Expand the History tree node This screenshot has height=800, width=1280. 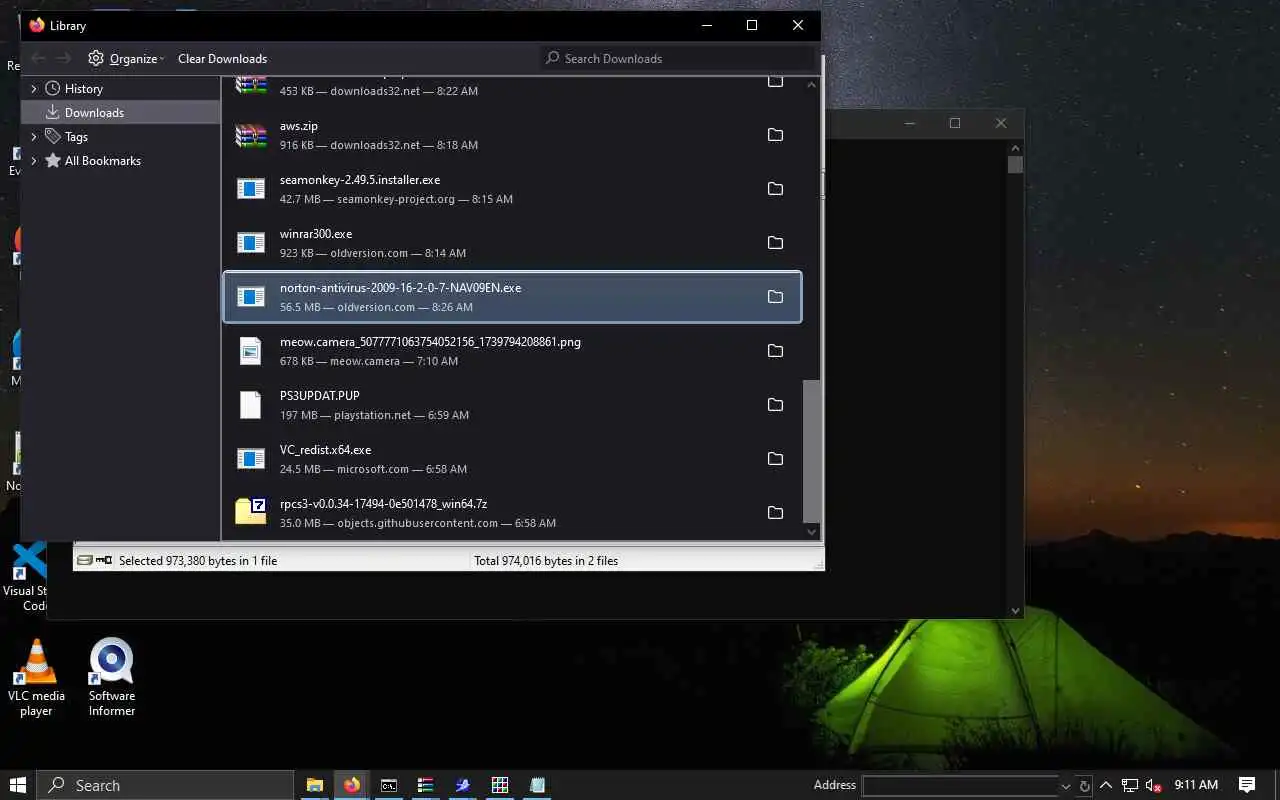(34, 89)
